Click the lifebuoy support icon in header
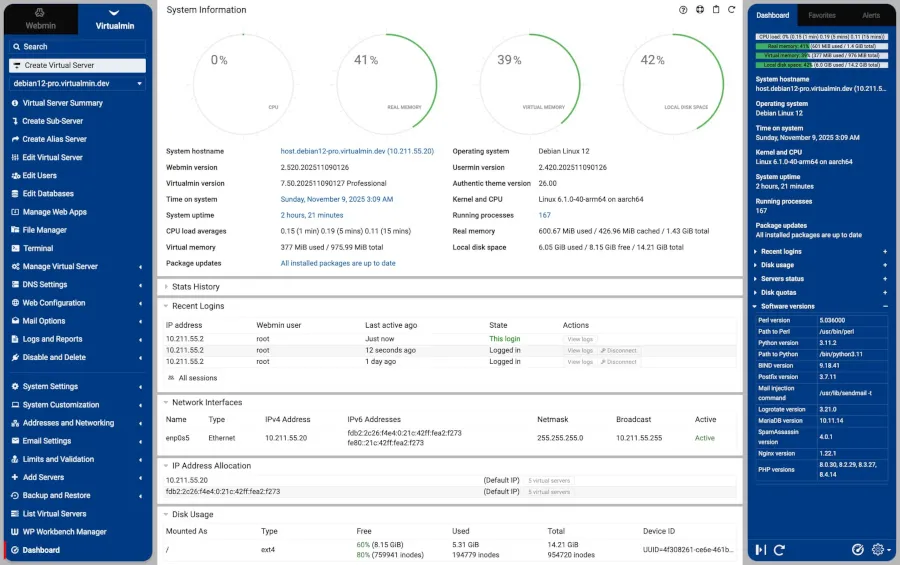Viewport: 900px width, 565px height. (700, 10)
